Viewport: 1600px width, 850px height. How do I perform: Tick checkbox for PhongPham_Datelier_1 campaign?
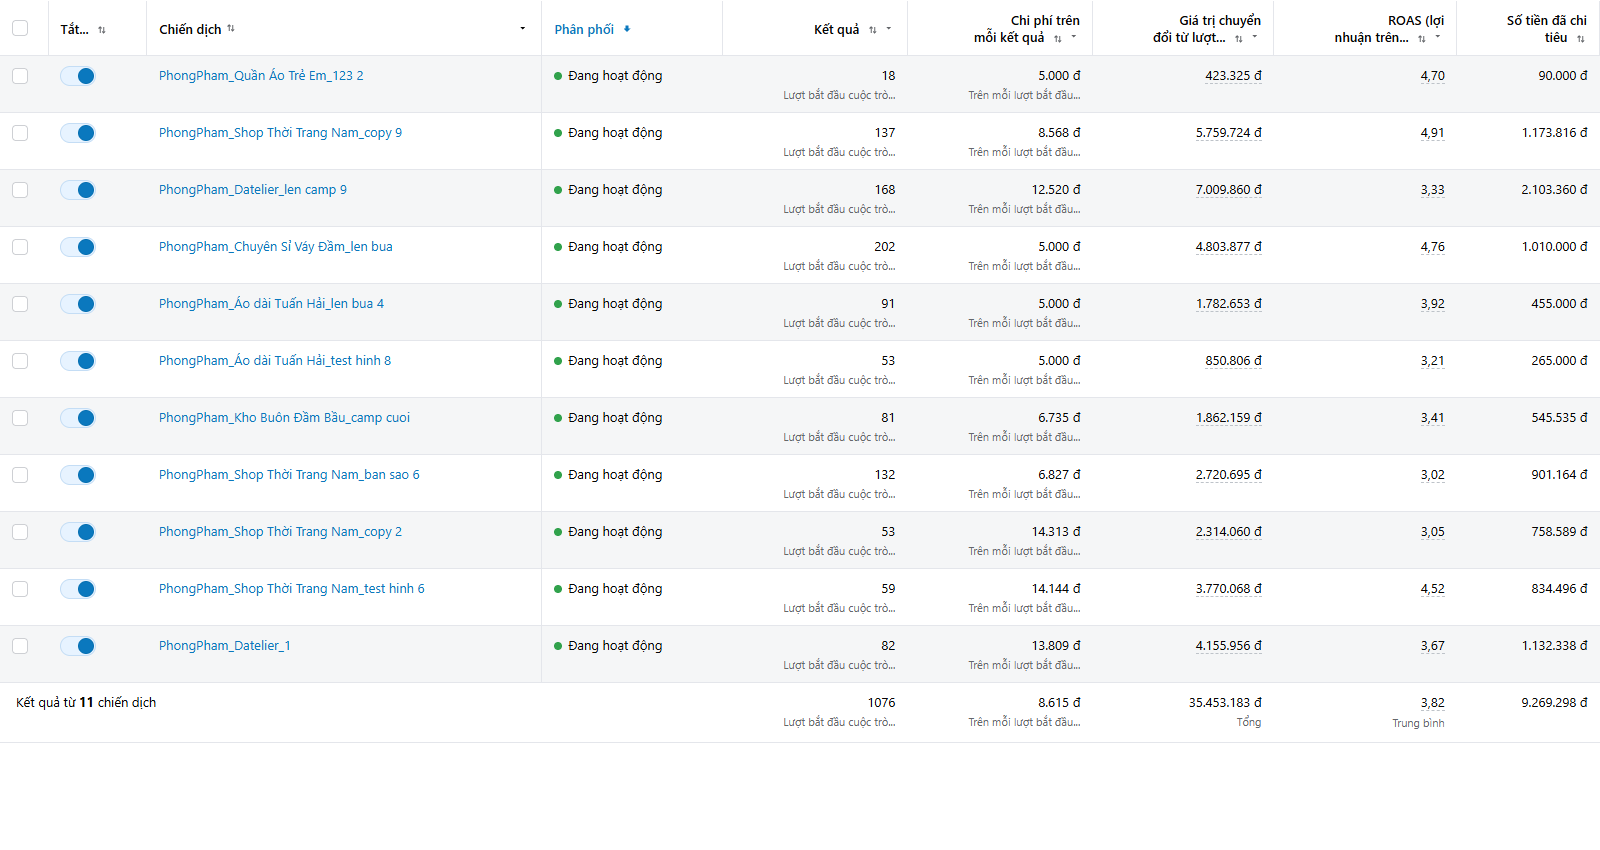20,646
